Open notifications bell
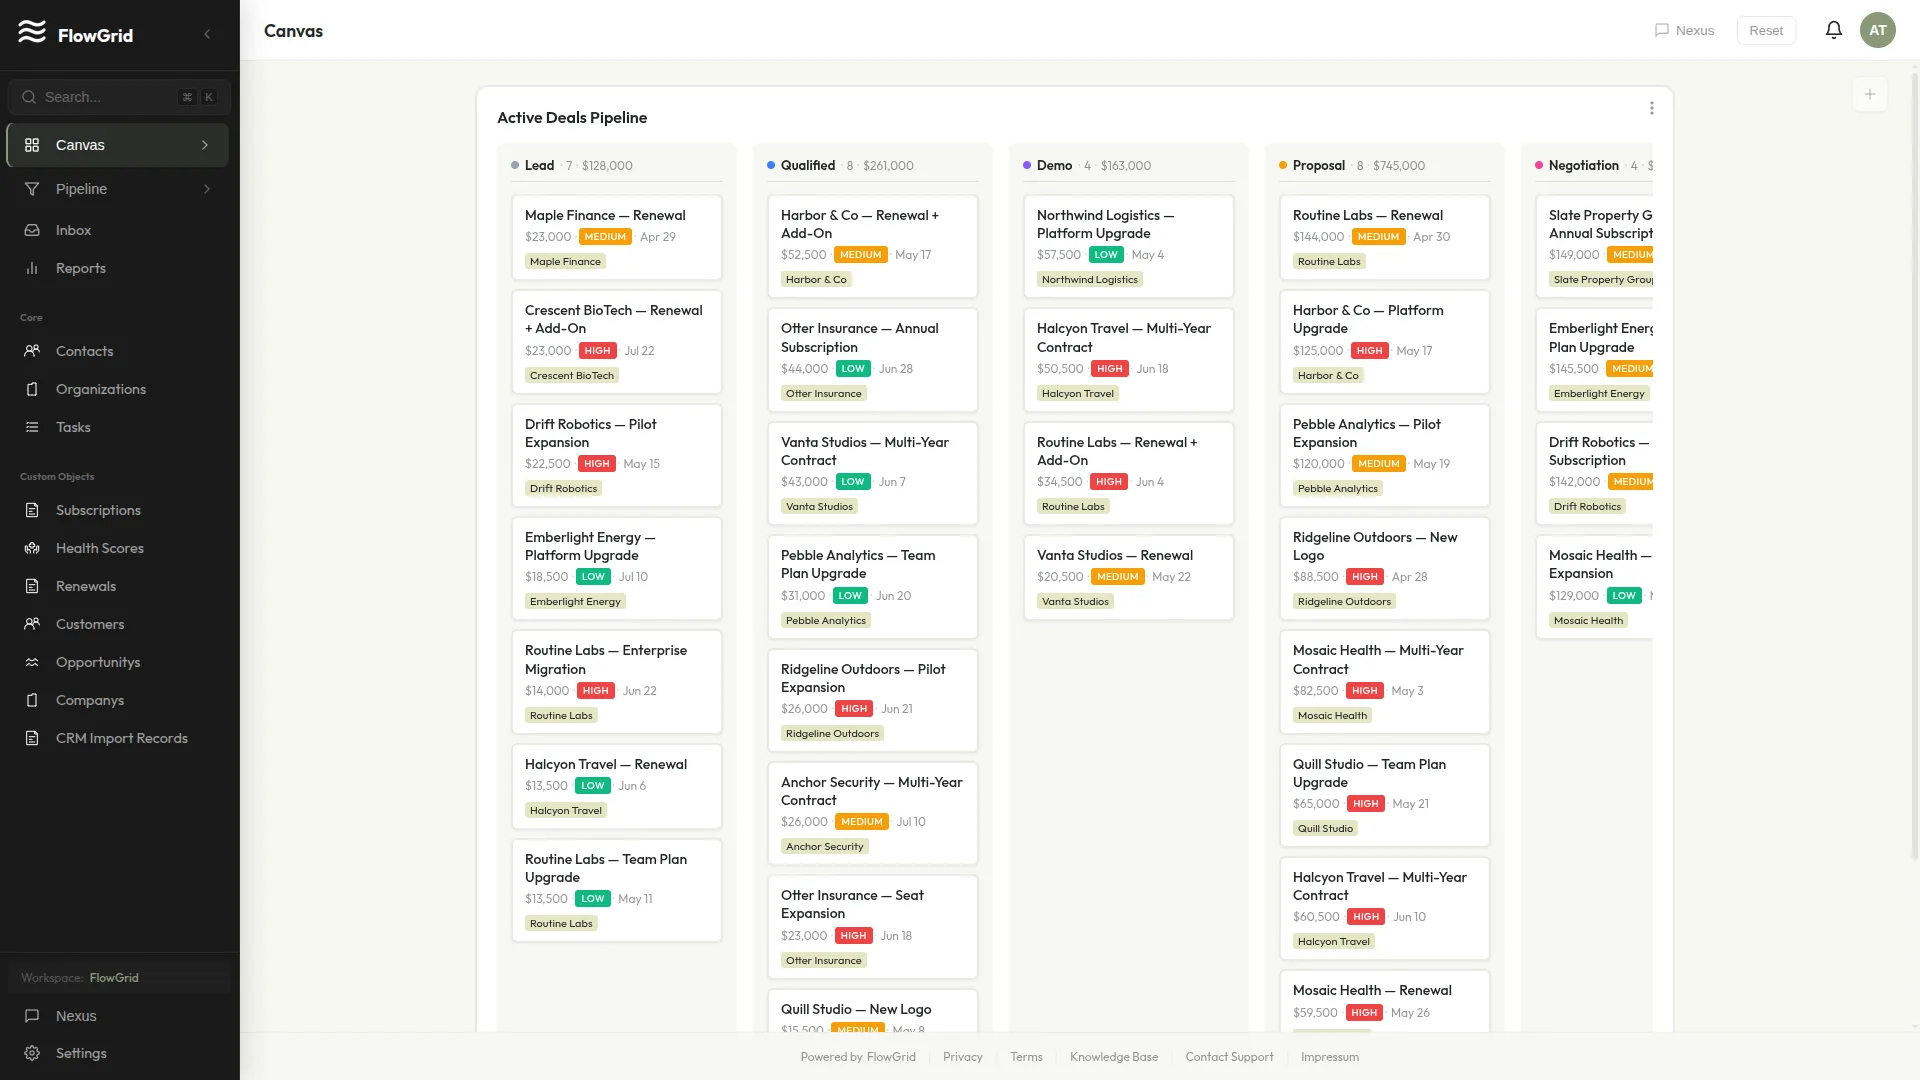The width and height of the screenshot is (1920, 1080). click(1833, 30)
